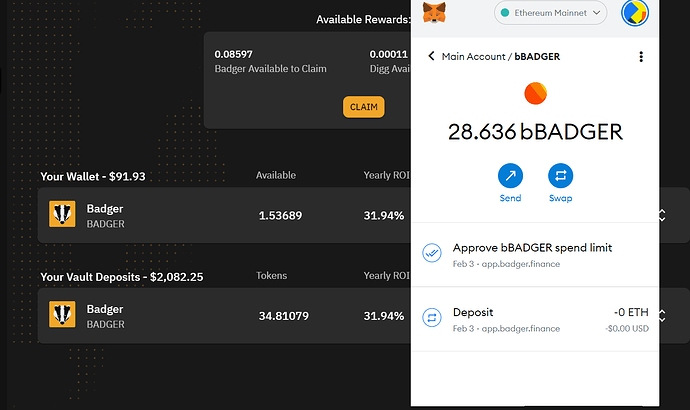Image resolution: width=690 pixels, height=410 pixels.
Task: Go back to Main Account
Action: pos(431,57)
